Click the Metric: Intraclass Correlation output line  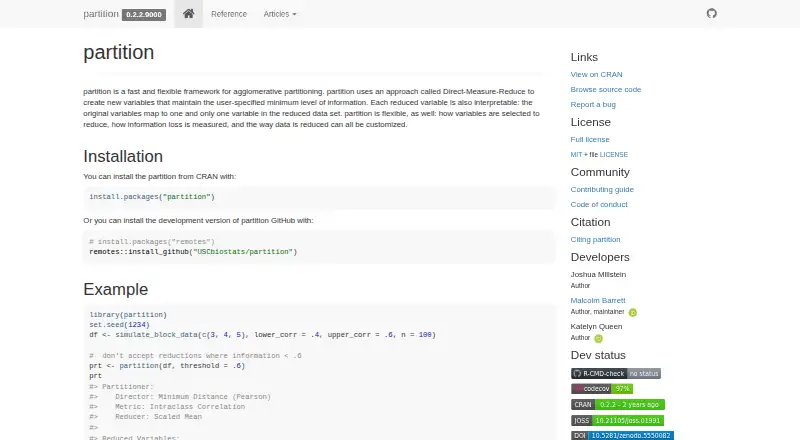167,407
